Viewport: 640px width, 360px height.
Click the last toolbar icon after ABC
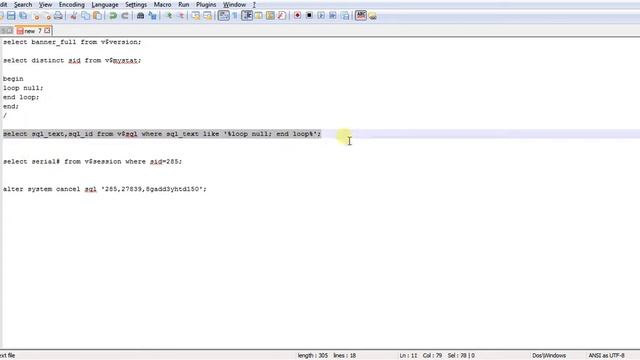point(372,16)
